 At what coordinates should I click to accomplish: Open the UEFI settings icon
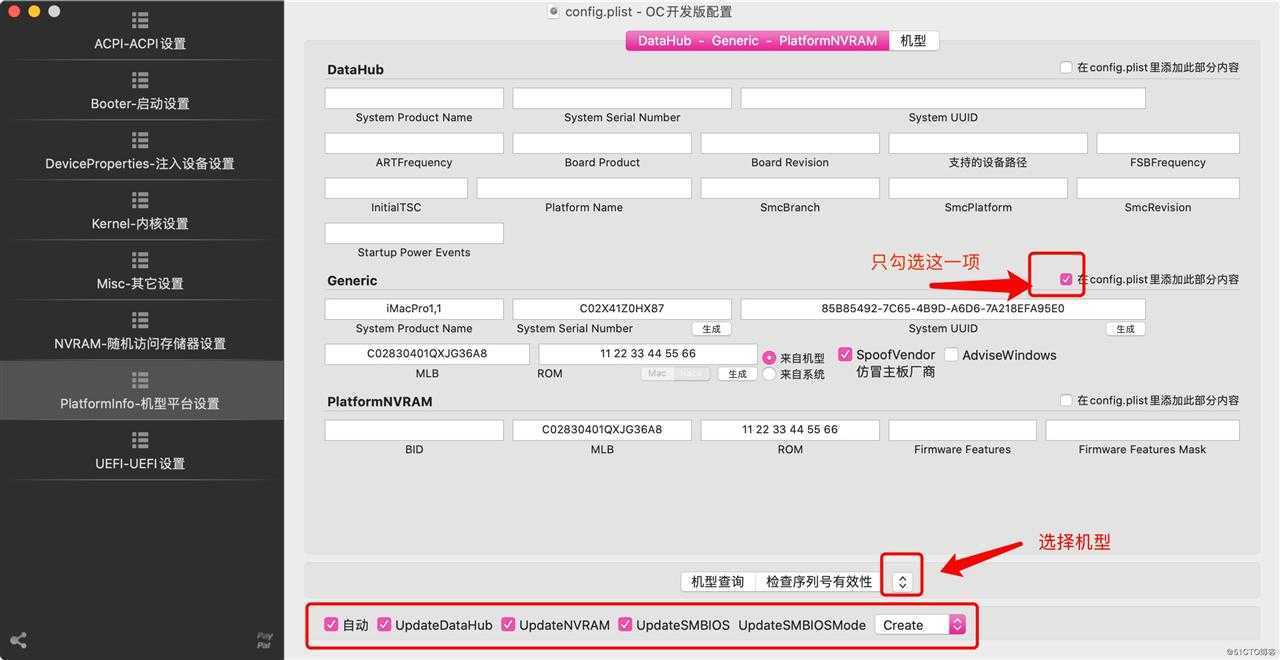coord(140,440)
